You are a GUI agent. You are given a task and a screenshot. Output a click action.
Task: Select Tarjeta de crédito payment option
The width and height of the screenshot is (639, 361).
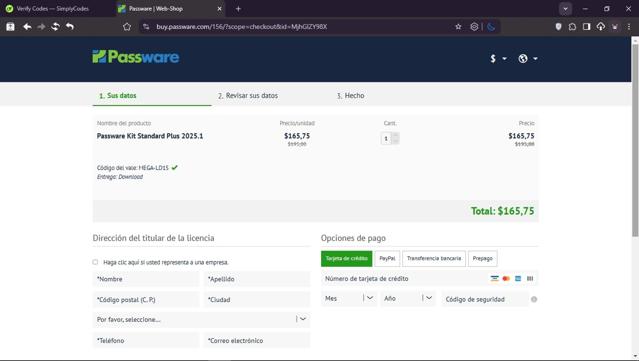346,258
